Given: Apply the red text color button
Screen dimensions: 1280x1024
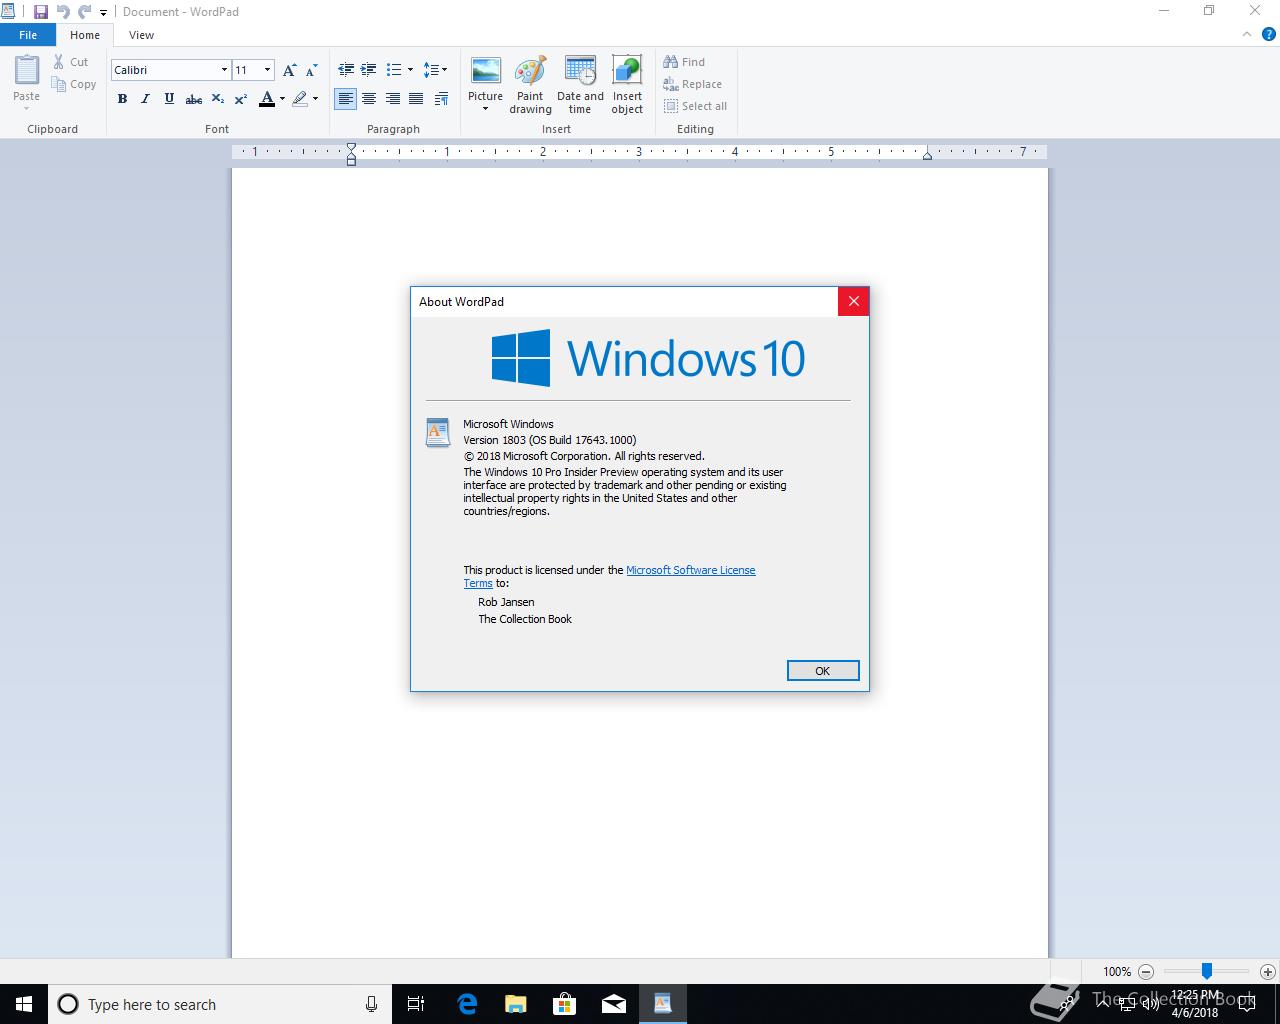Looking at the screenshot, I should coord(266,99).
